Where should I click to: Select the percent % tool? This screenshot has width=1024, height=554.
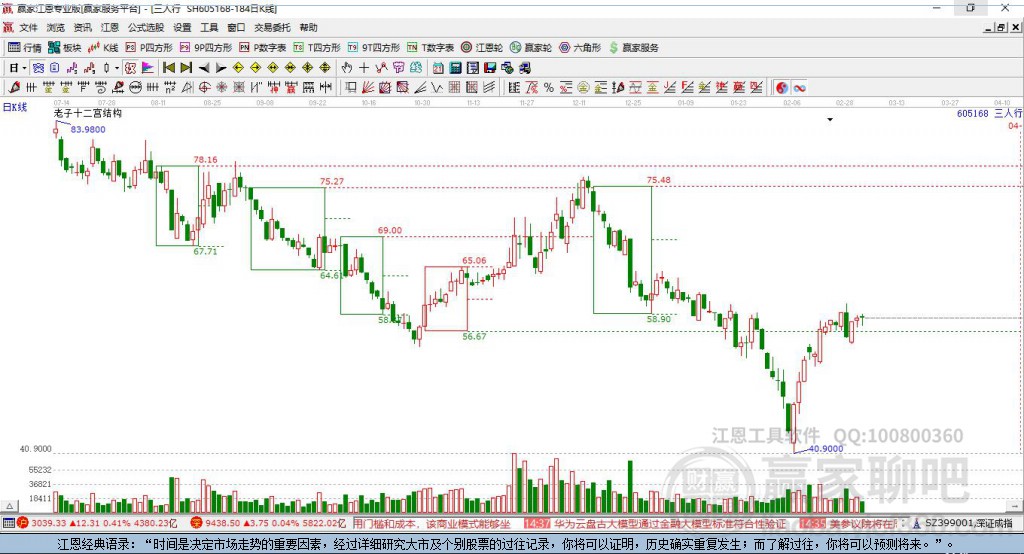[549, 87]
